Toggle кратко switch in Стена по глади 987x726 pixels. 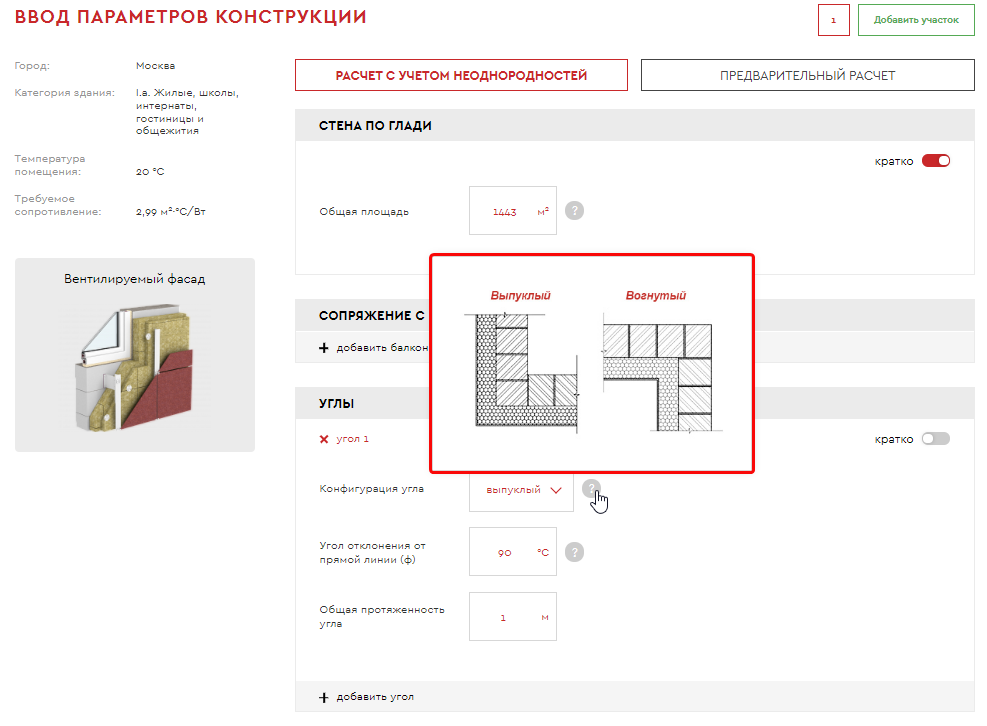point(935,161)
